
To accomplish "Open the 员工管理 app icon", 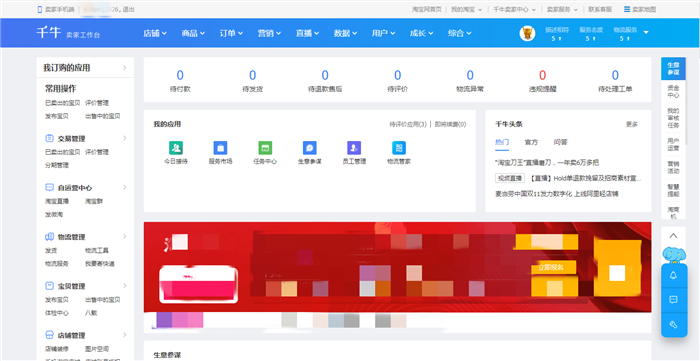I will (x=354, y=148).
